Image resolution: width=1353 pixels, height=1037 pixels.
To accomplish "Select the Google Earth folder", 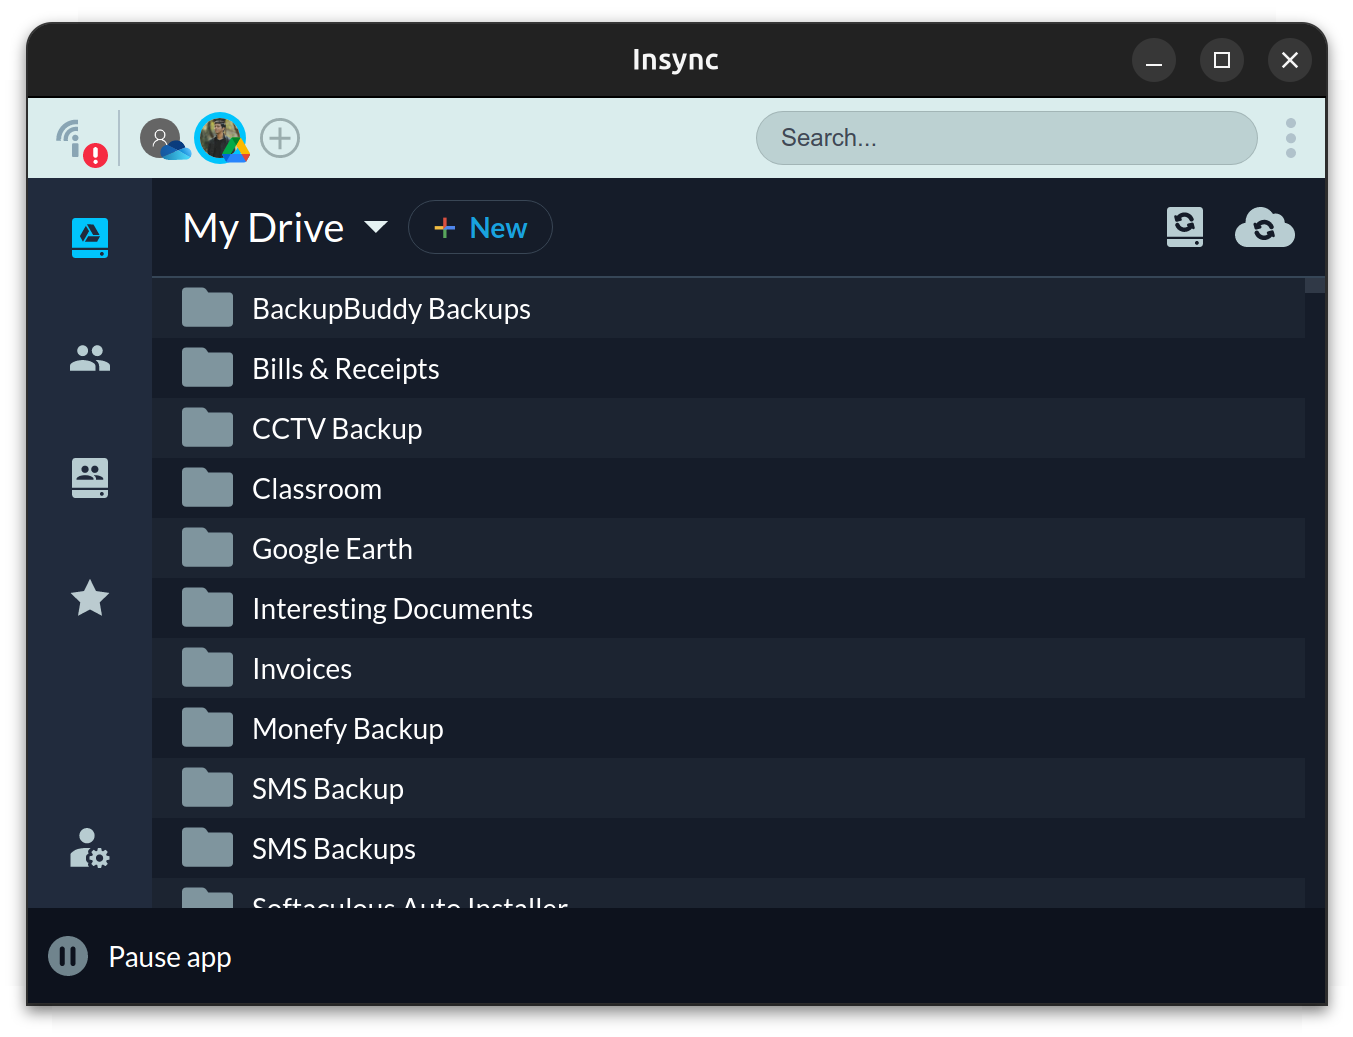I will [332, 549].
